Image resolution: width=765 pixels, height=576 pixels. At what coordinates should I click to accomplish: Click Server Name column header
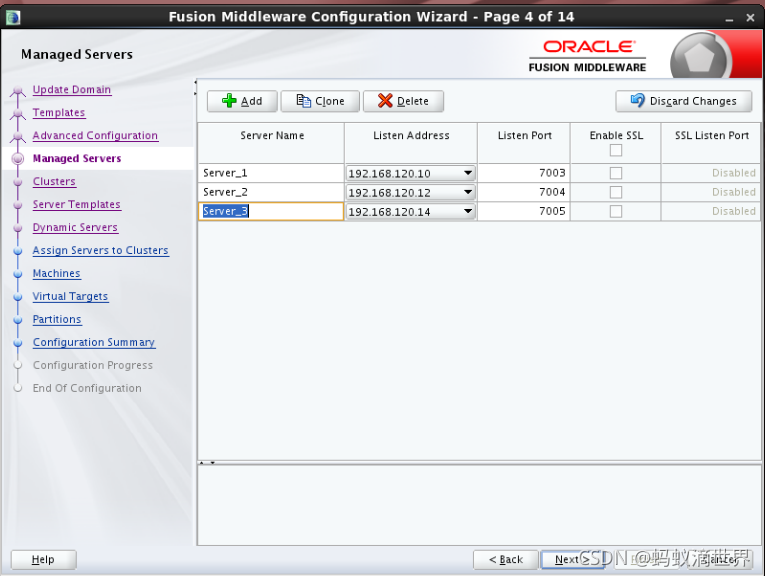[x=272, y=143]
